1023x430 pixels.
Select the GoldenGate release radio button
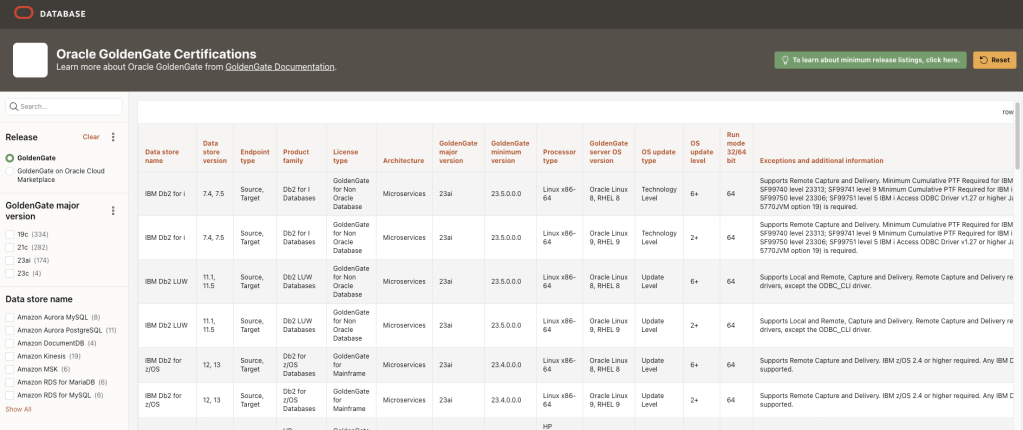pos(10,158)
